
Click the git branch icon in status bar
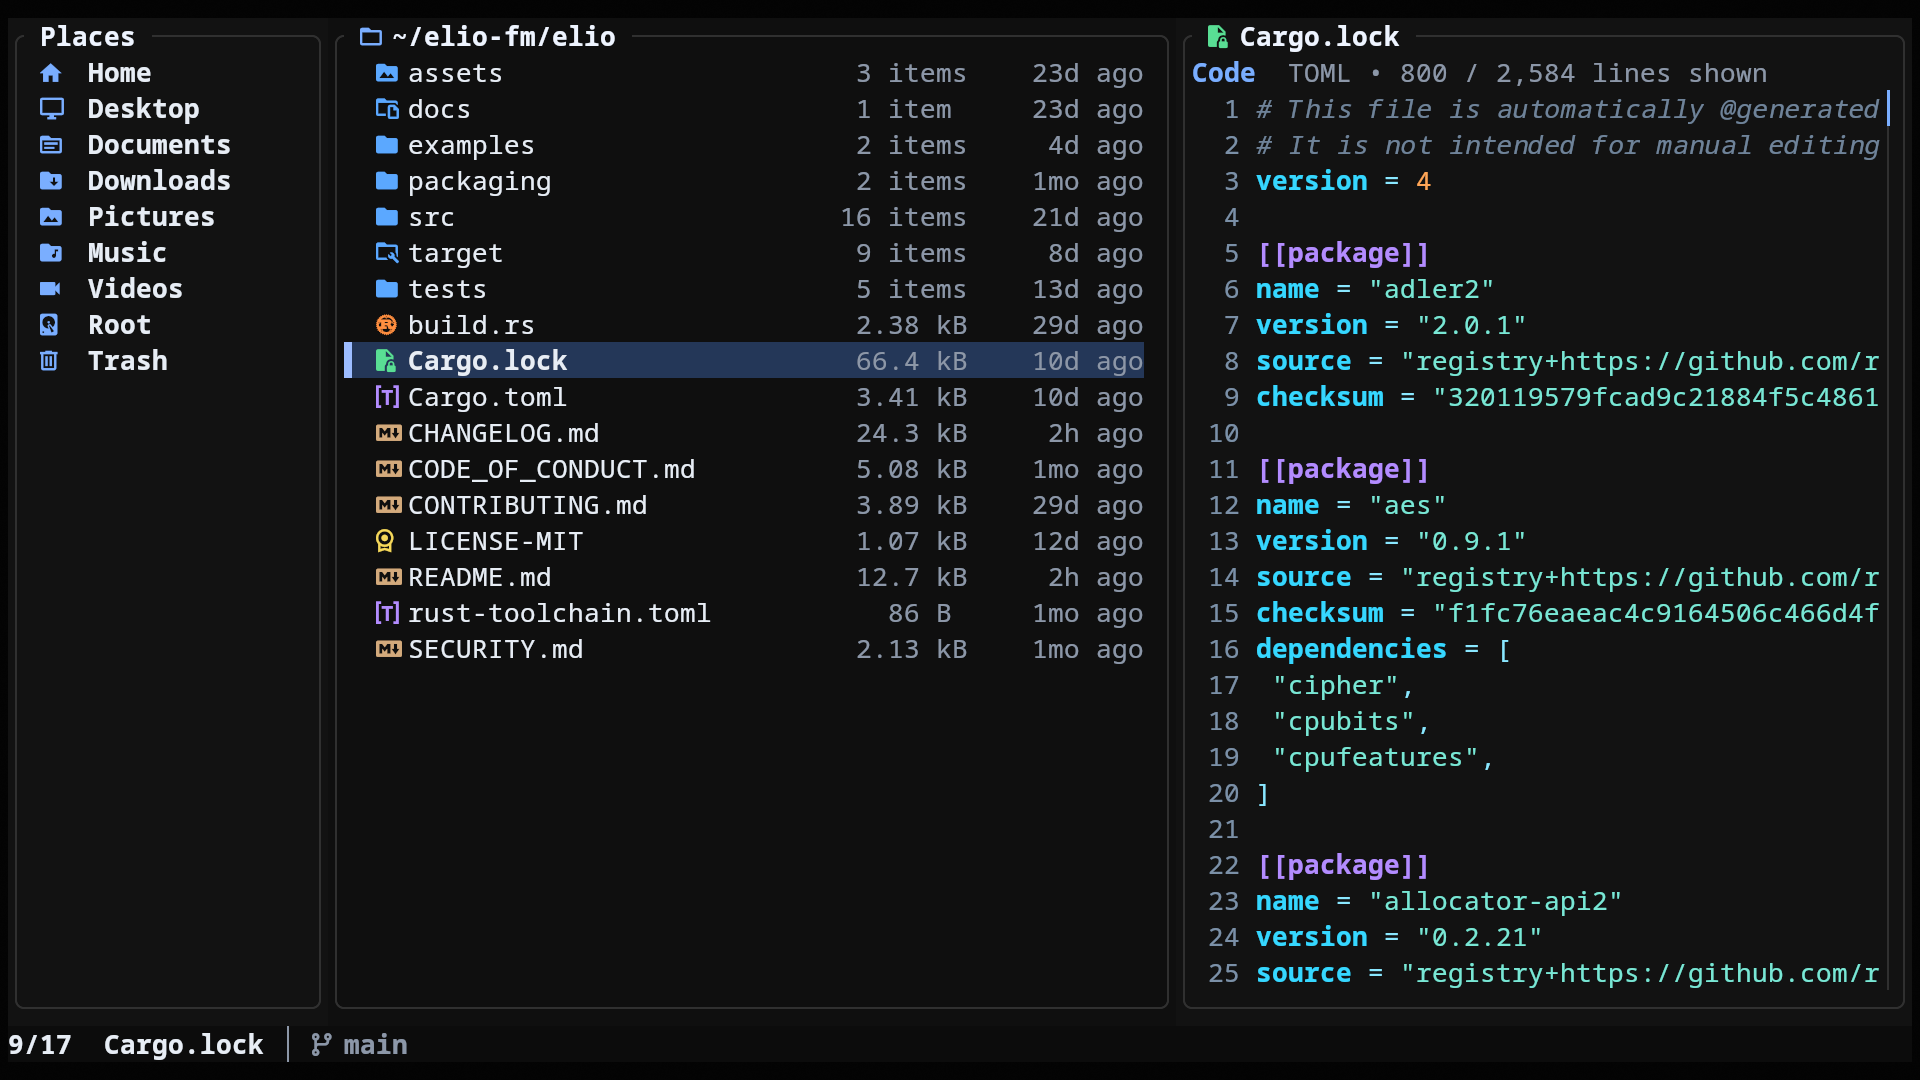[x=320, y=1045]
